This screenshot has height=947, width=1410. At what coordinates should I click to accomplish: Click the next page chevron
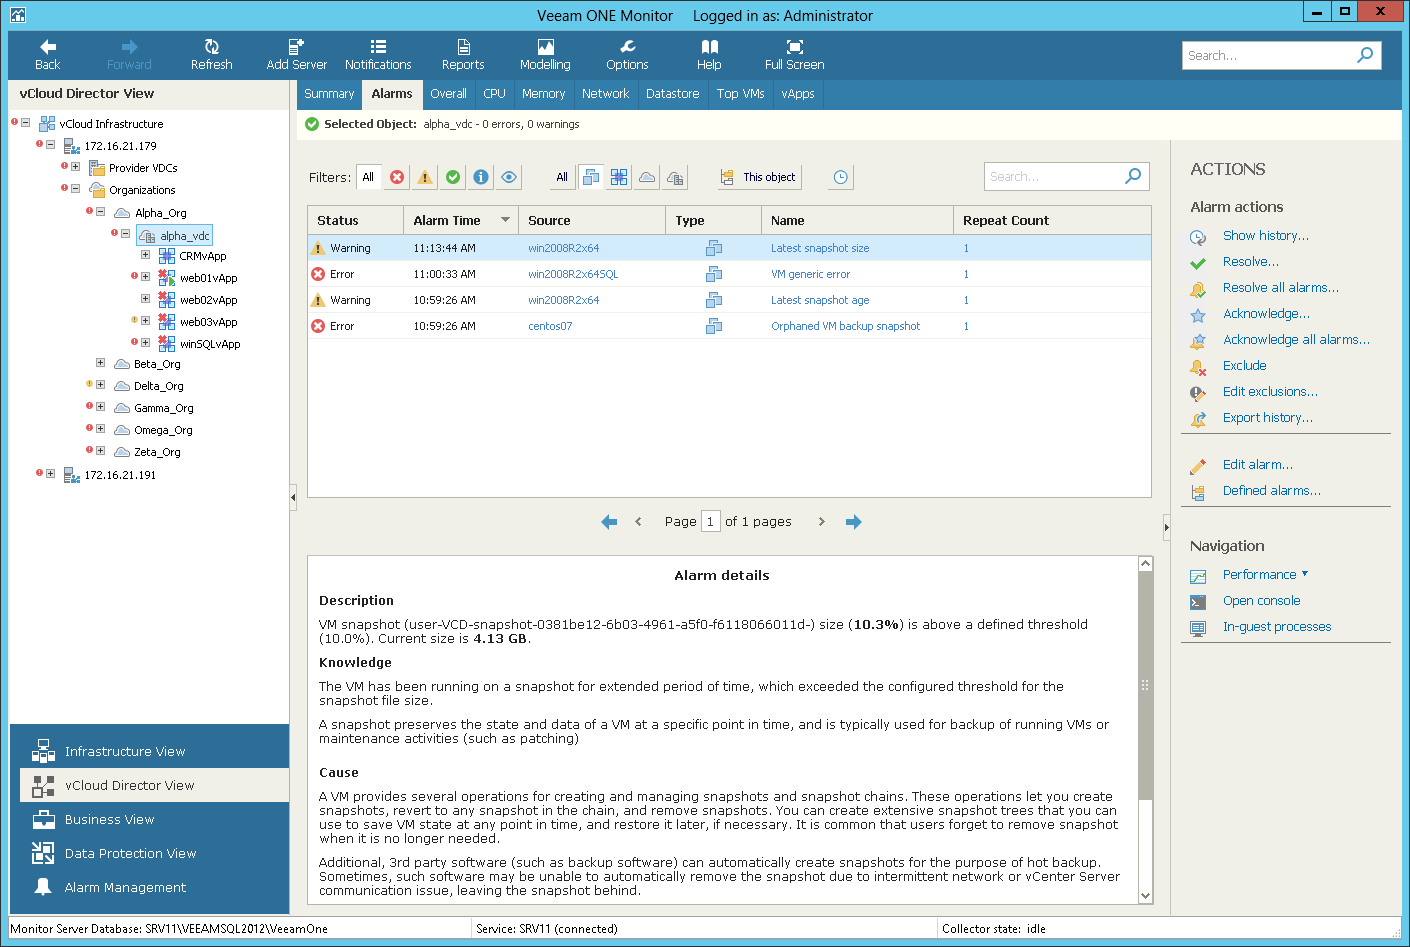tap(822, 522)
